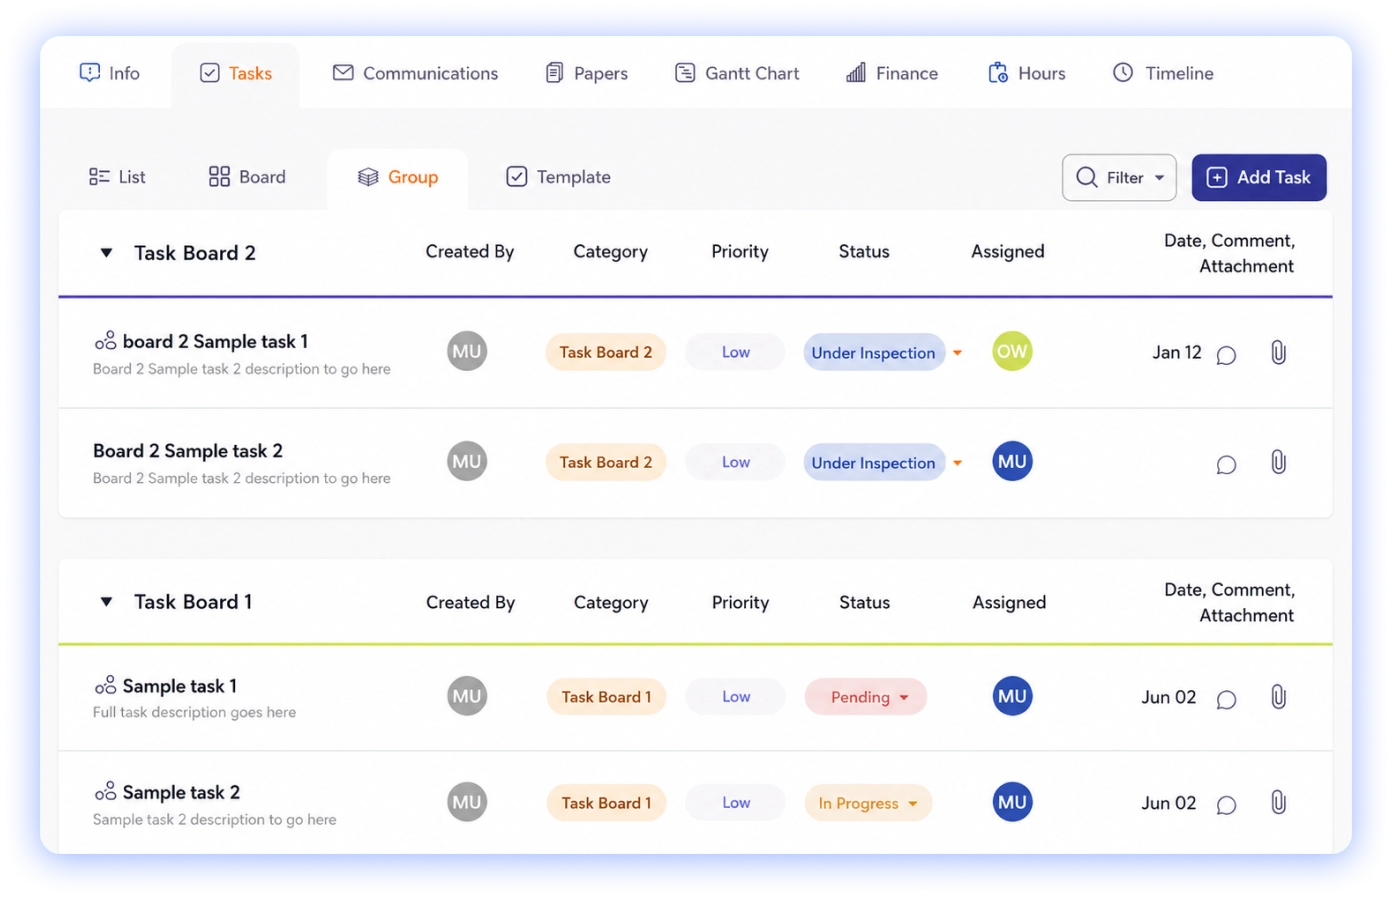Click the Add Task button
Screen dimensions: 1392x898
point(1259,177)
